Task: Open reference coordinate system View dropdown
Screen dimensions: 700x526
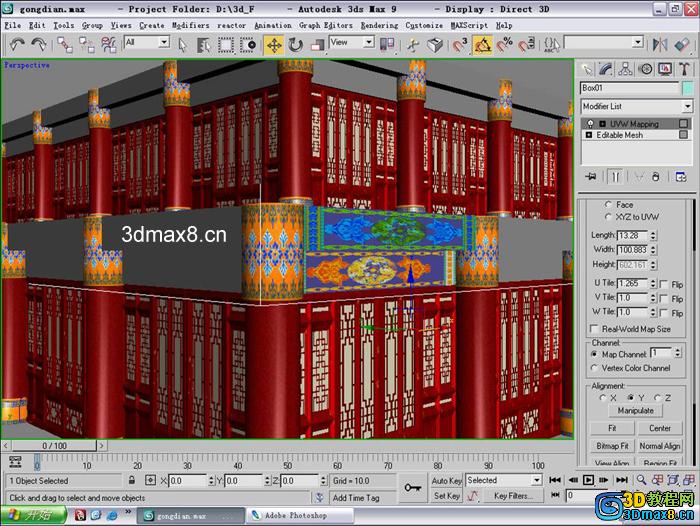Action: pyautogui.click(x=368, y=42)
